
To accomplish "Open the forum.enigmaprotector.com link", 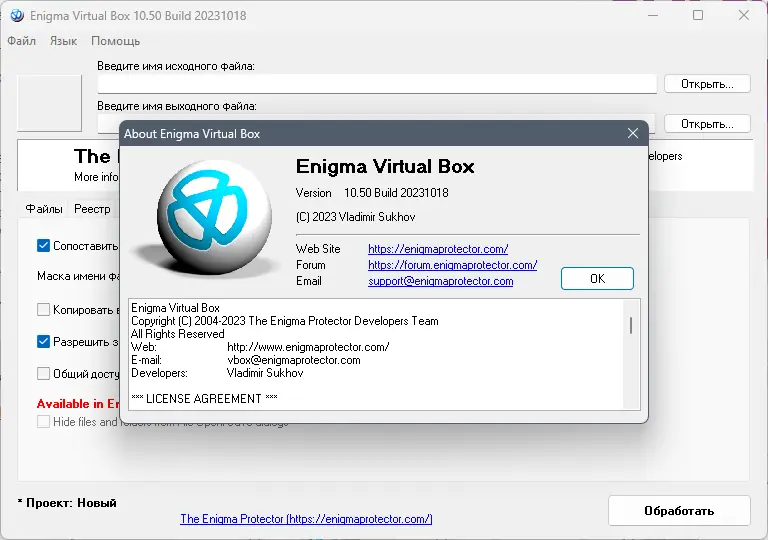I will [x=453, y=265].
